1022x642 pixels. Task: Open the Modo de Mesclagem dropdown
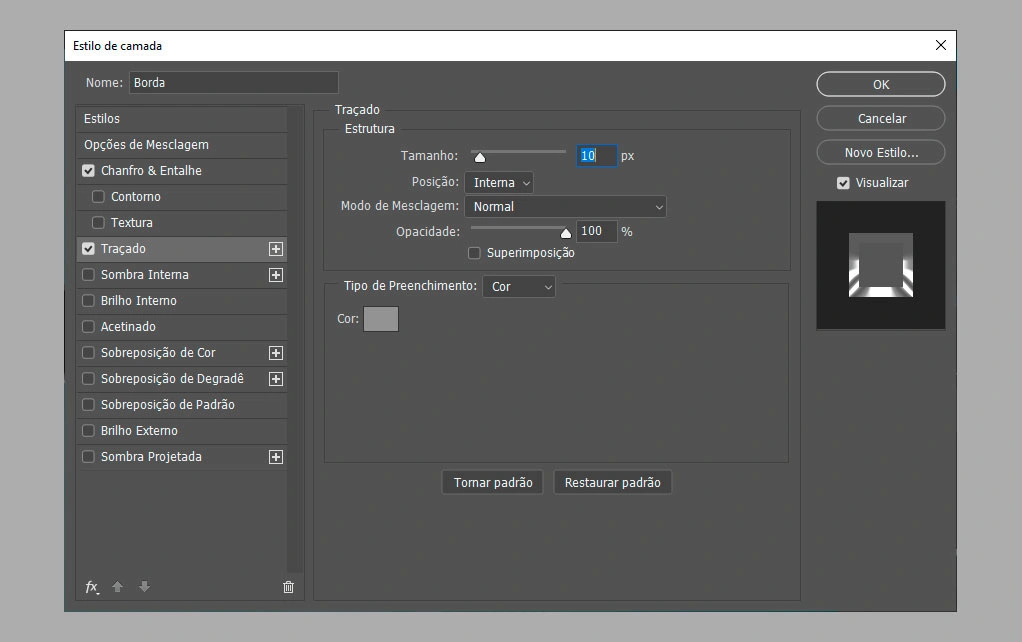[x=565, y=207]
